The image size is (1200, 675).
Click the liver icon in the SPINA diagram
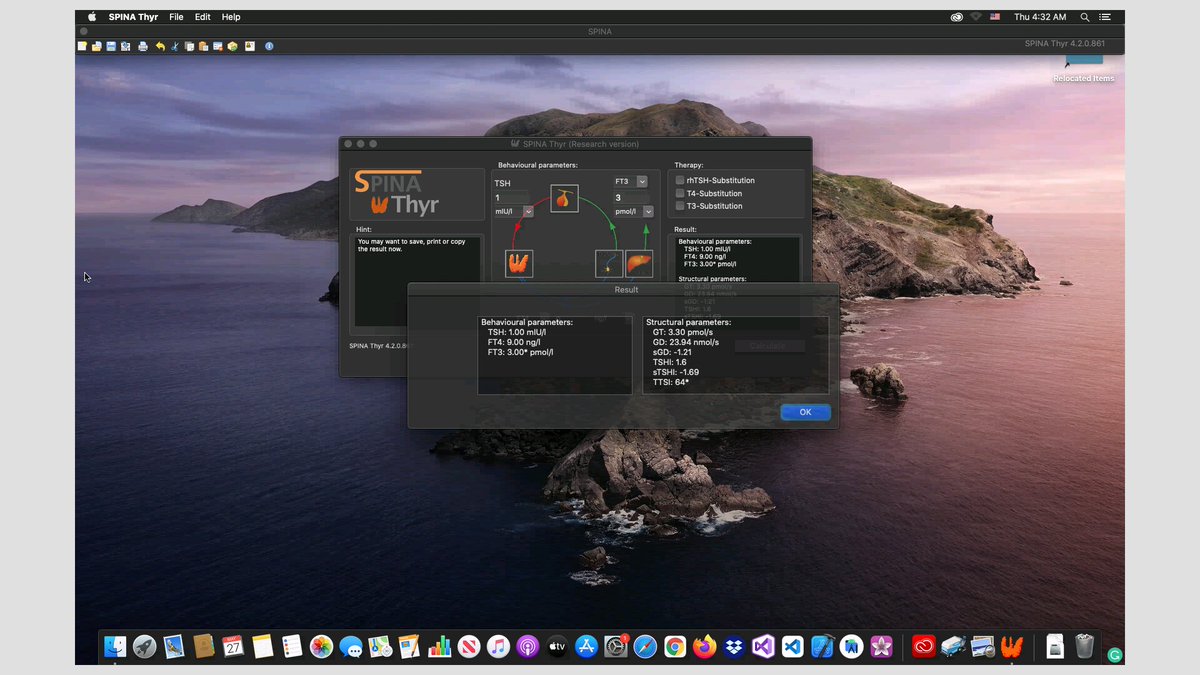639,264
